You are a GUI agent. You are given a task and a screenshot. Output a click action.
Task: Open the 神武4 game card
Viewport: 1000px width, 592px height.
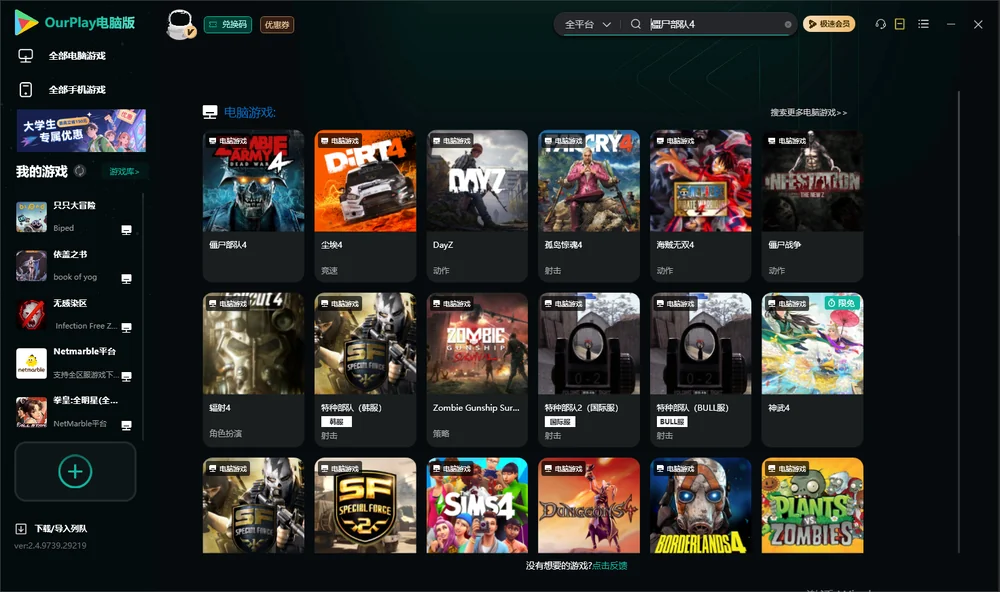(x=812, y=369)
